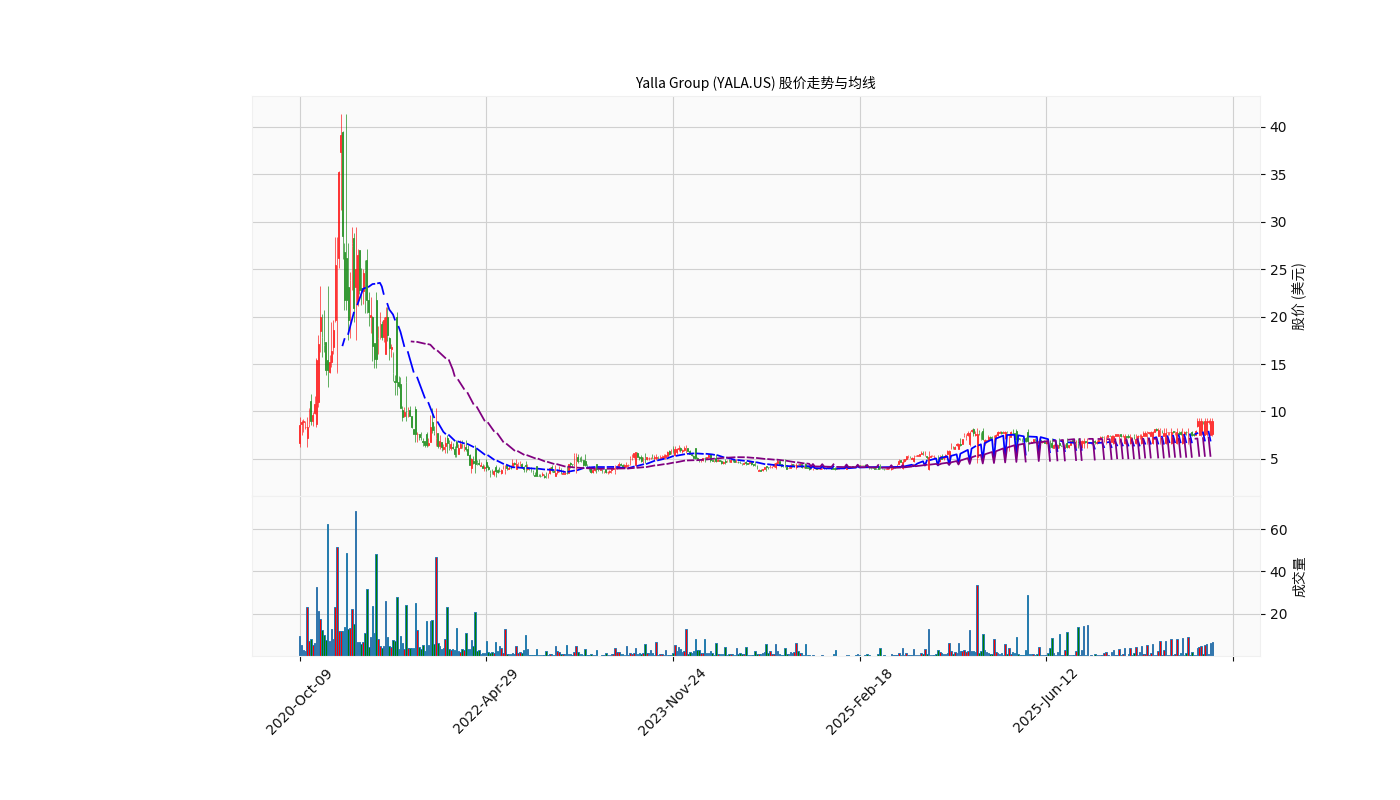Click the '30' price axis tick
Screen dimensions: 1400x800
[1278, 222]
